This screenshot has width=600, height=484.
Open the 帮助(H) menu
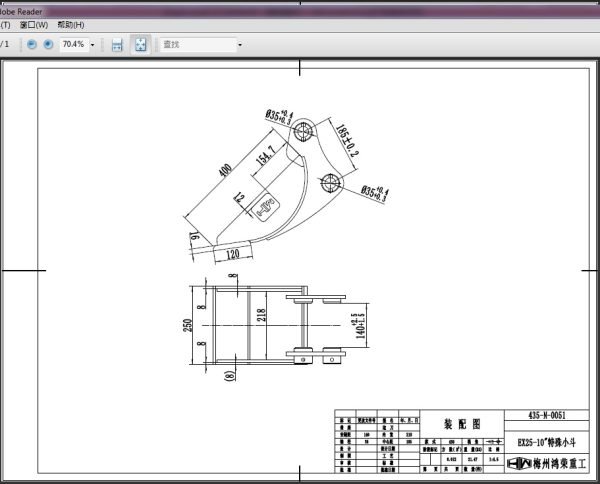tap(71, 24)
